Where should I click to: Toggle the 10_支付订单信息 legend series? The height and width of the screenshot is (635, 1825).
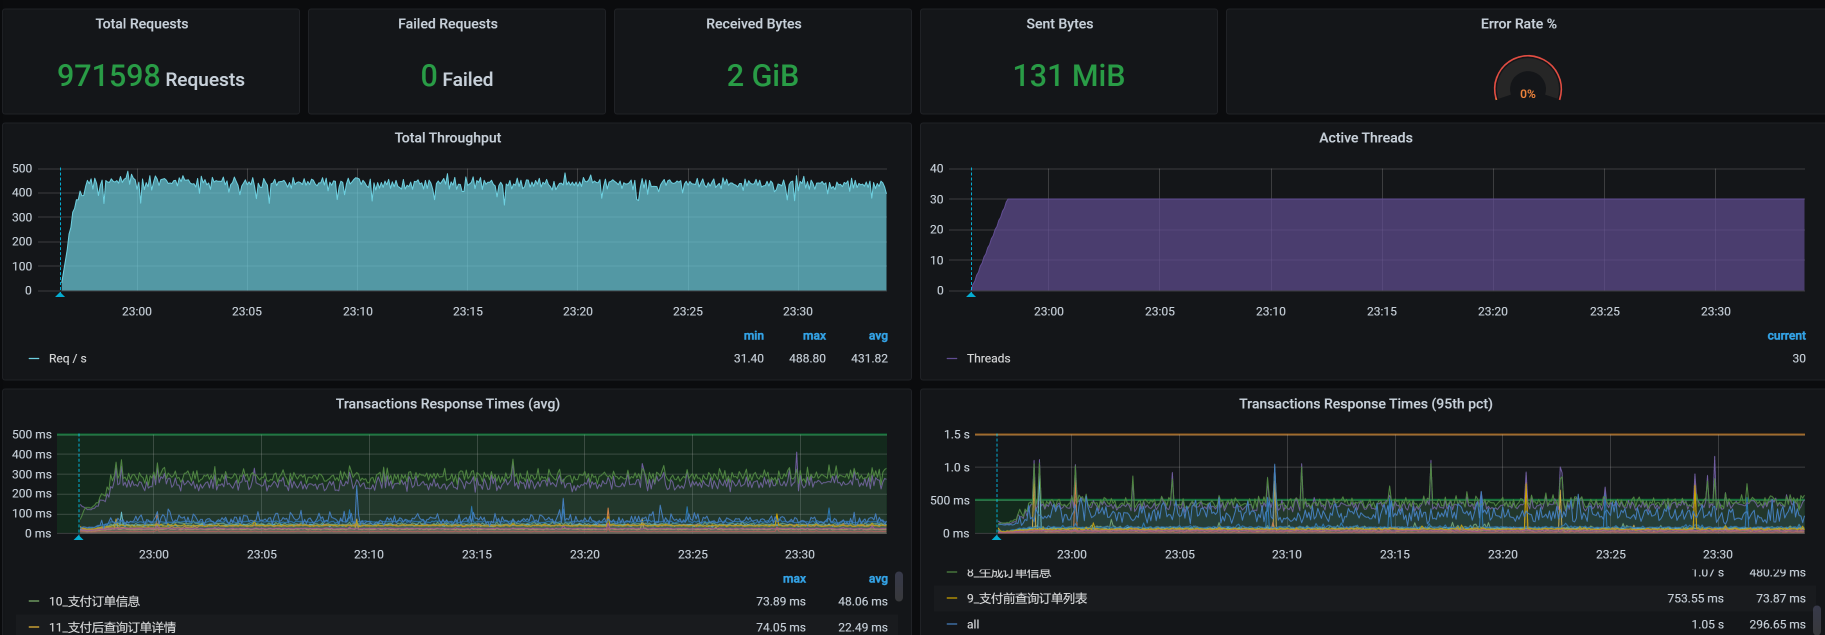[x=94, y=602]
